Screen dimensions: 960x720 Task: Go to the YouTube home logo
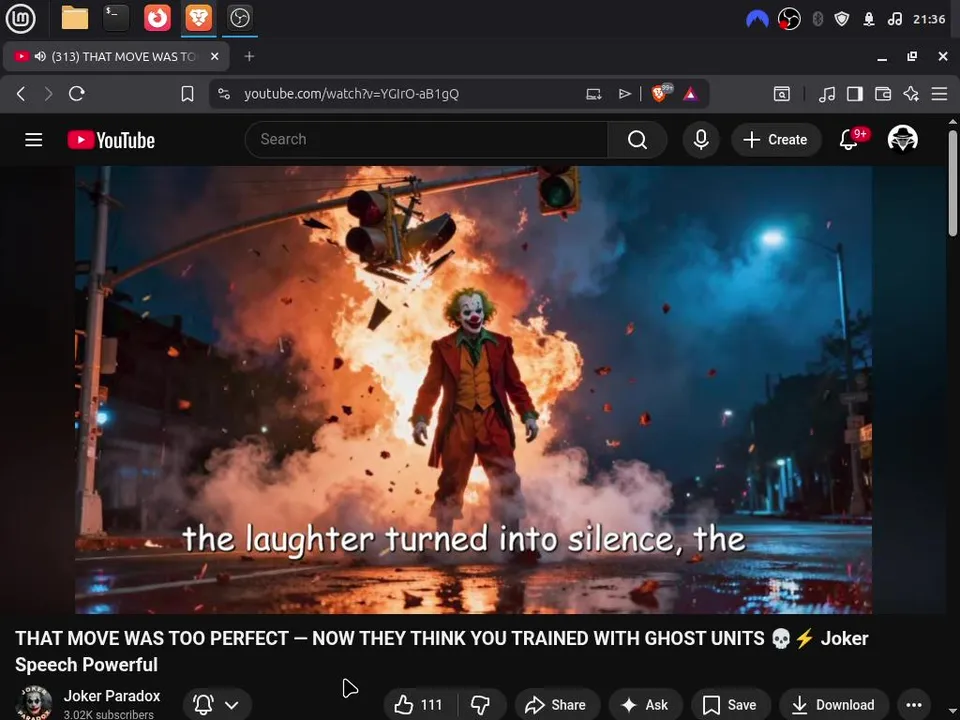tap(111, 140)
